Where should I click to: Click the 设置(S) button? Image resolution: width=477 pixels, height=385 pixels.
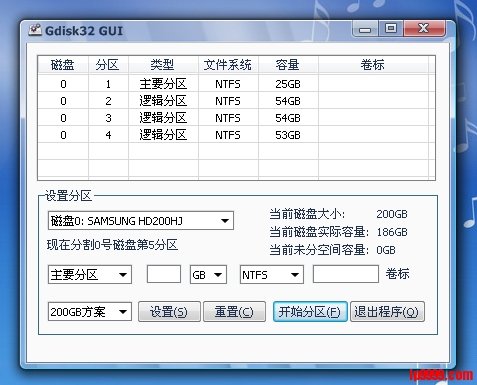[x=169, y=312]
